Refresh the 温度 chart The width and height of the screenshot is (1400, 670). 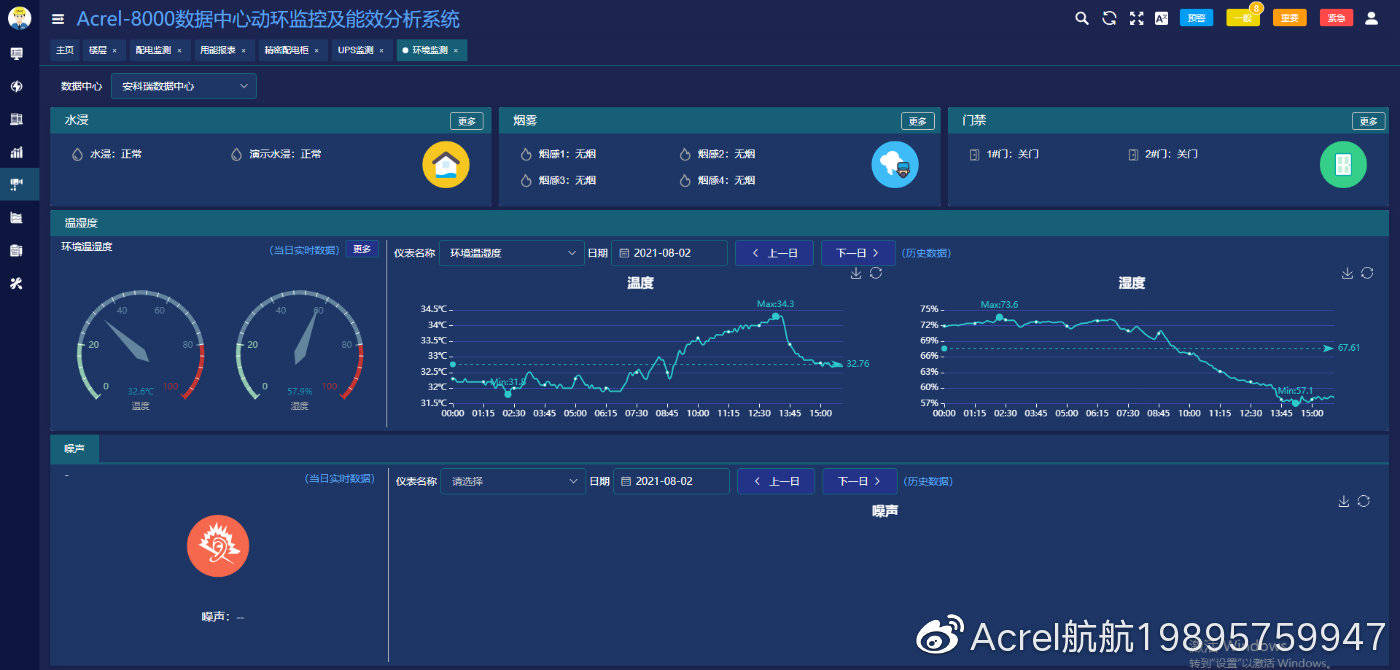coord(876,273)
